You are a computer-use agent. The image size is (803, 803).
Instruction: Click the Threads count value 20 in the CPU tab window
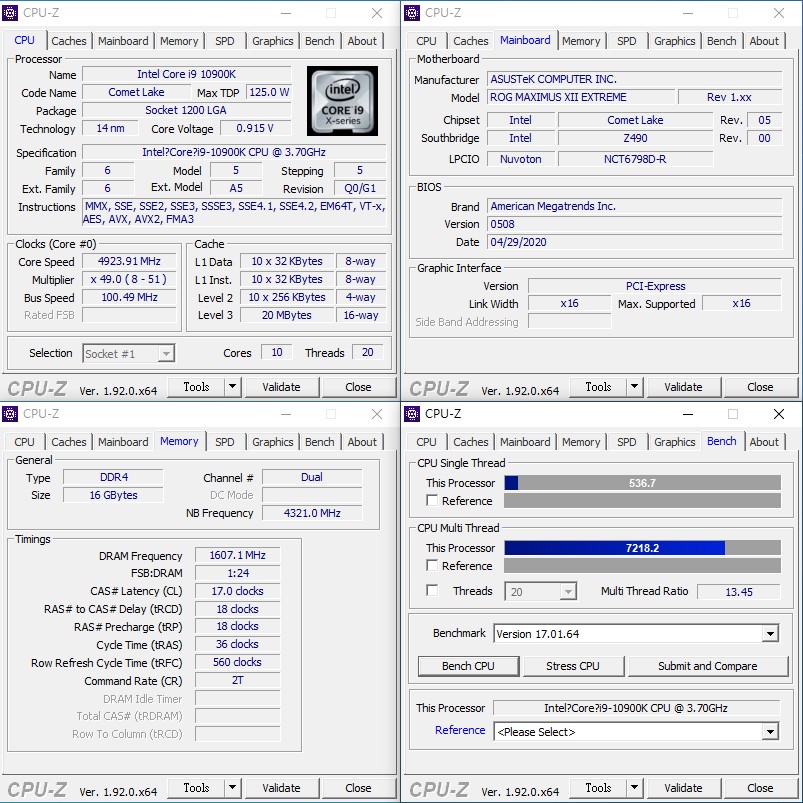368,352
